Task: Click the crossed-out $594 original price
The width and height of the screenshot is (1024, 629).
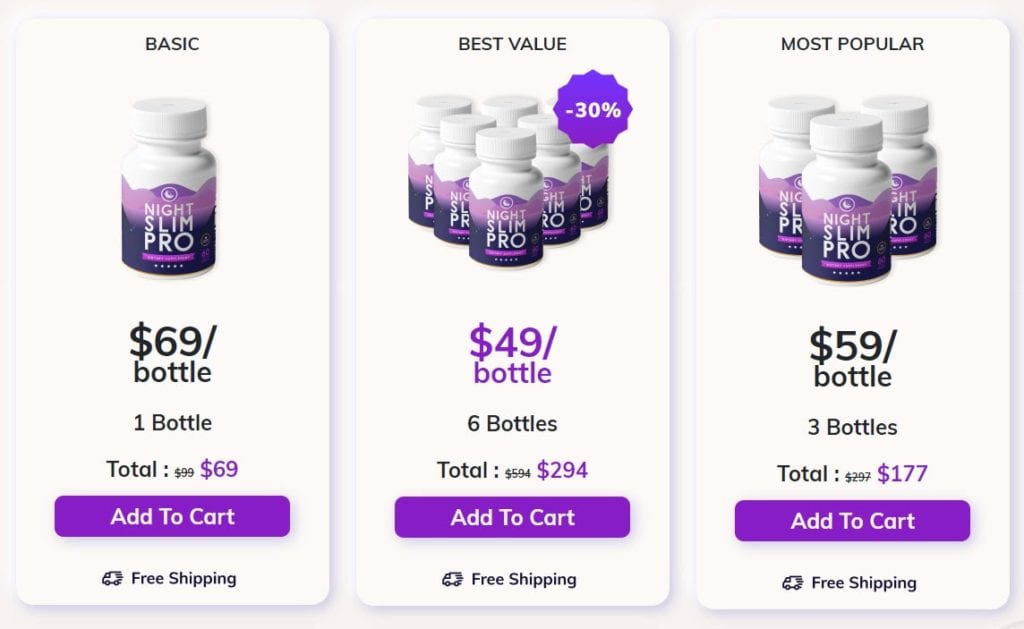Action: pyautogui.click(x=518, y=474)
